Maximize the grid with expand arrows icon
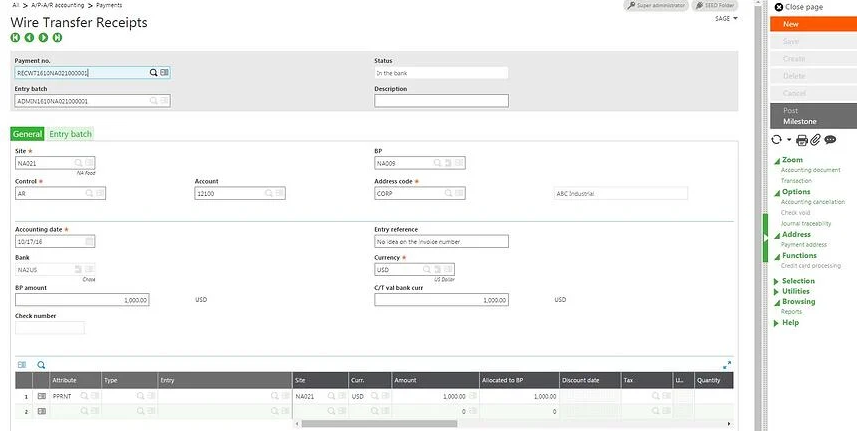This screenshot has height=431, width=857. pyautogui.click(x=727, y=365)
